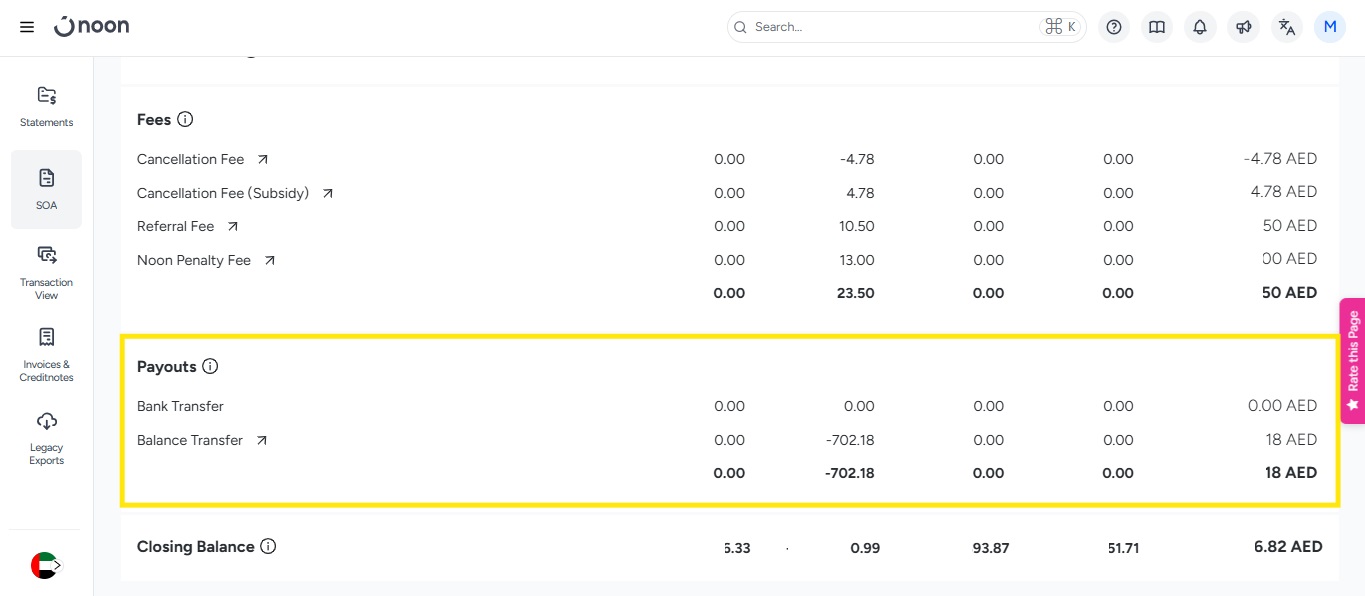Click the Rate this Page tab
Viewport: 1365px width, 596px height.
[x=1352, y=360]
